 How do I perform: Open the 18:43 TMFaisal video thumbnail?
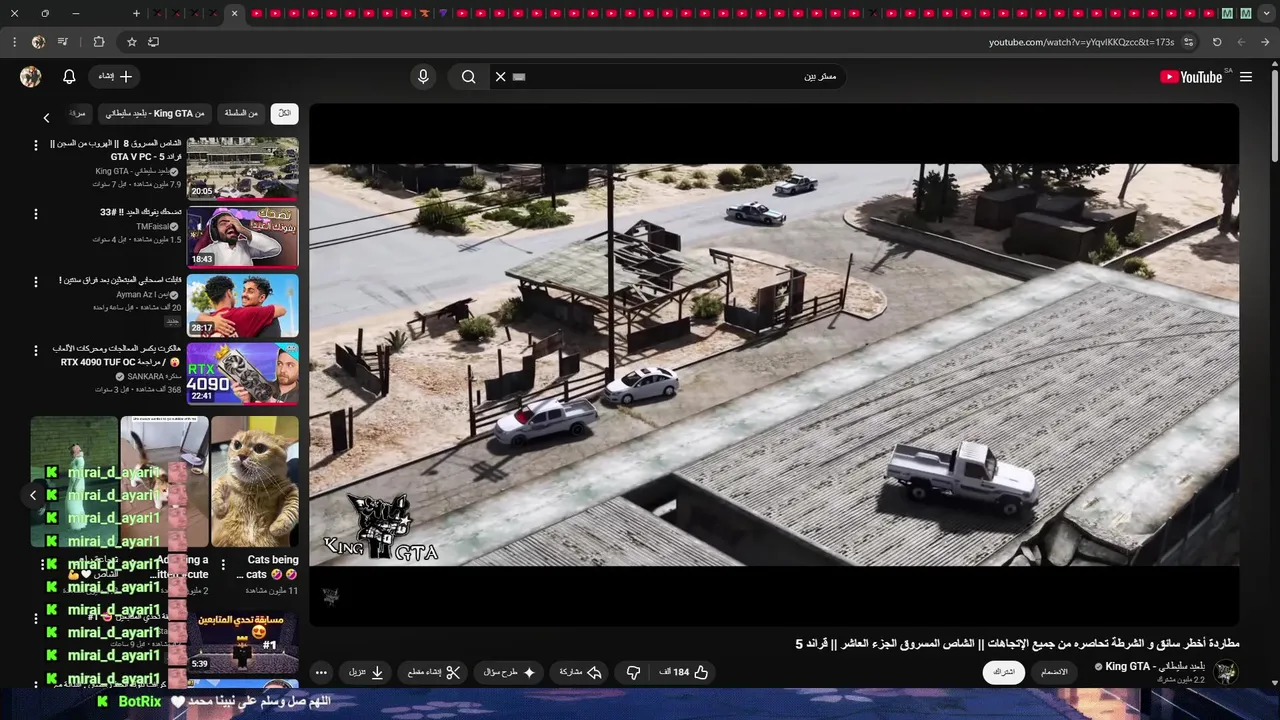(242, 237)
